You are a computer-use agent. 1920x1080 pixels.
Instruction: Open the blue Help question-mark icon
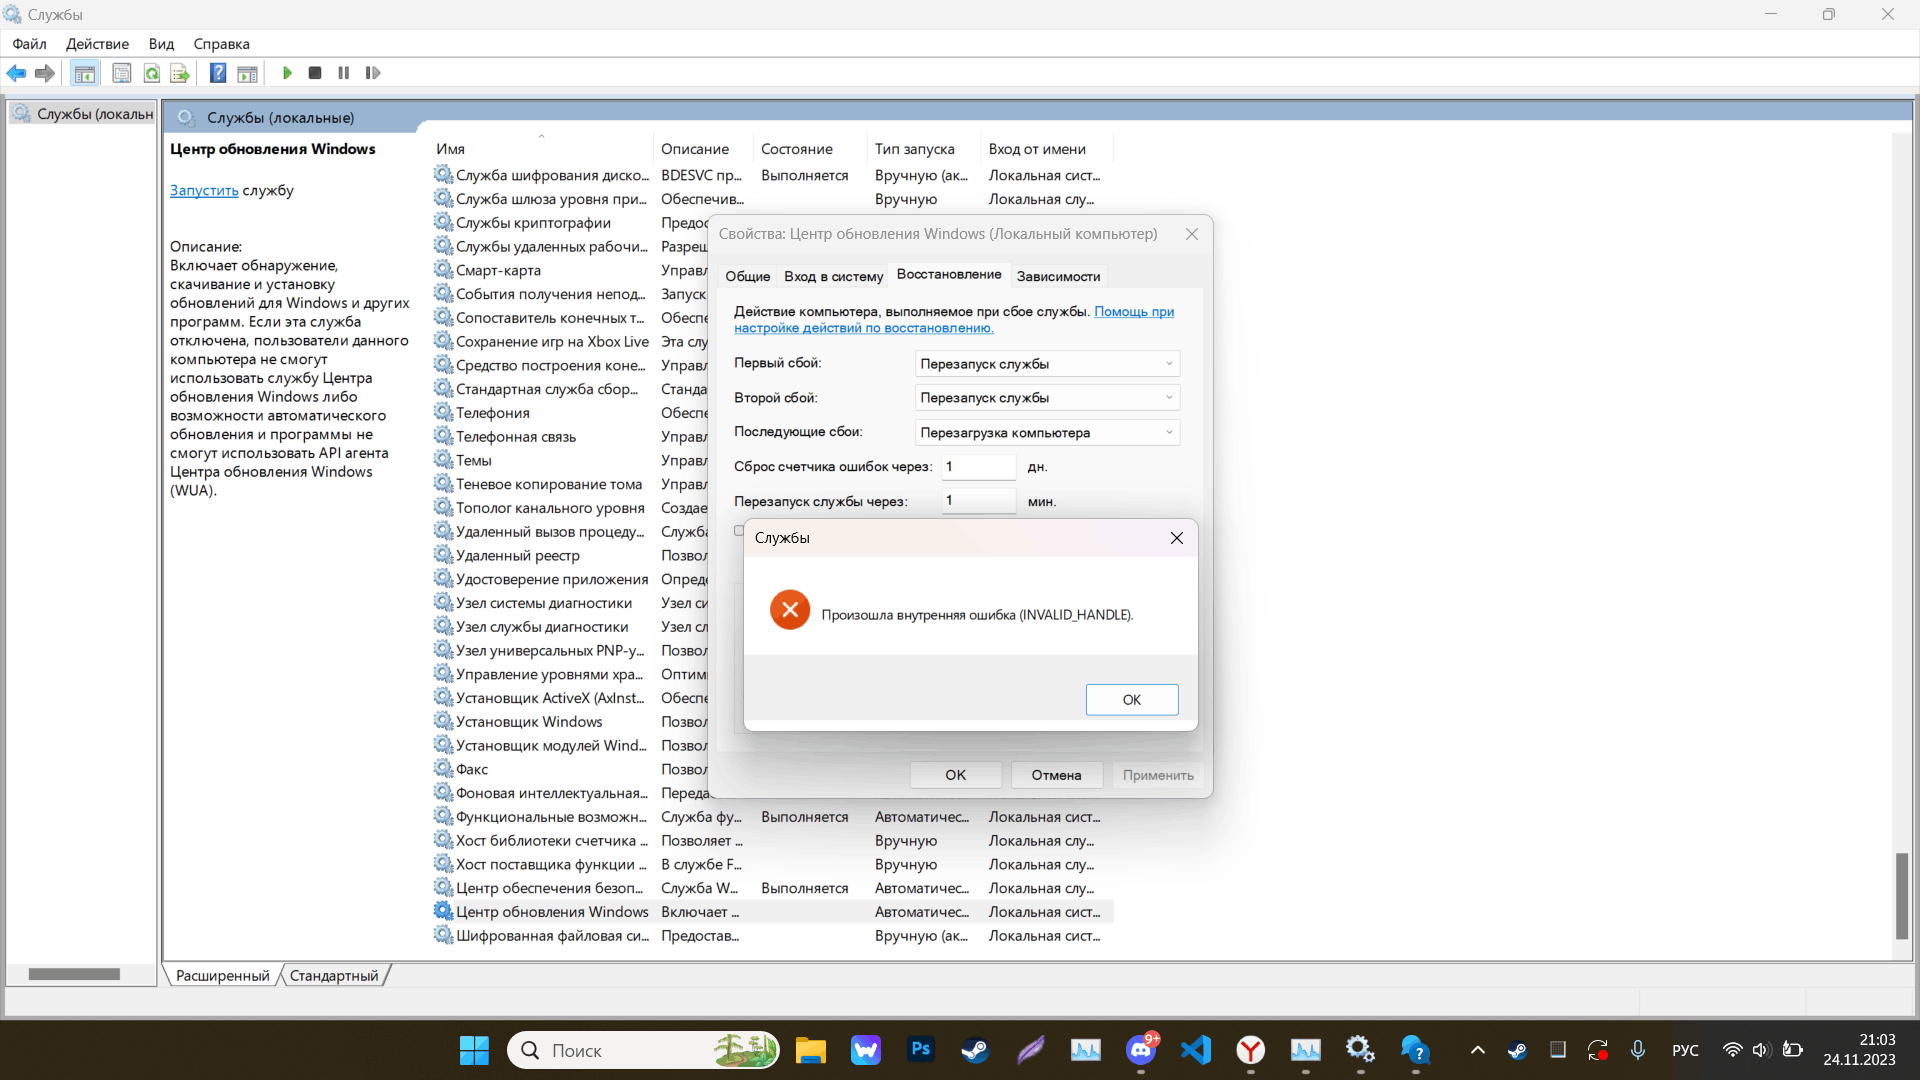tap(218, 73)
